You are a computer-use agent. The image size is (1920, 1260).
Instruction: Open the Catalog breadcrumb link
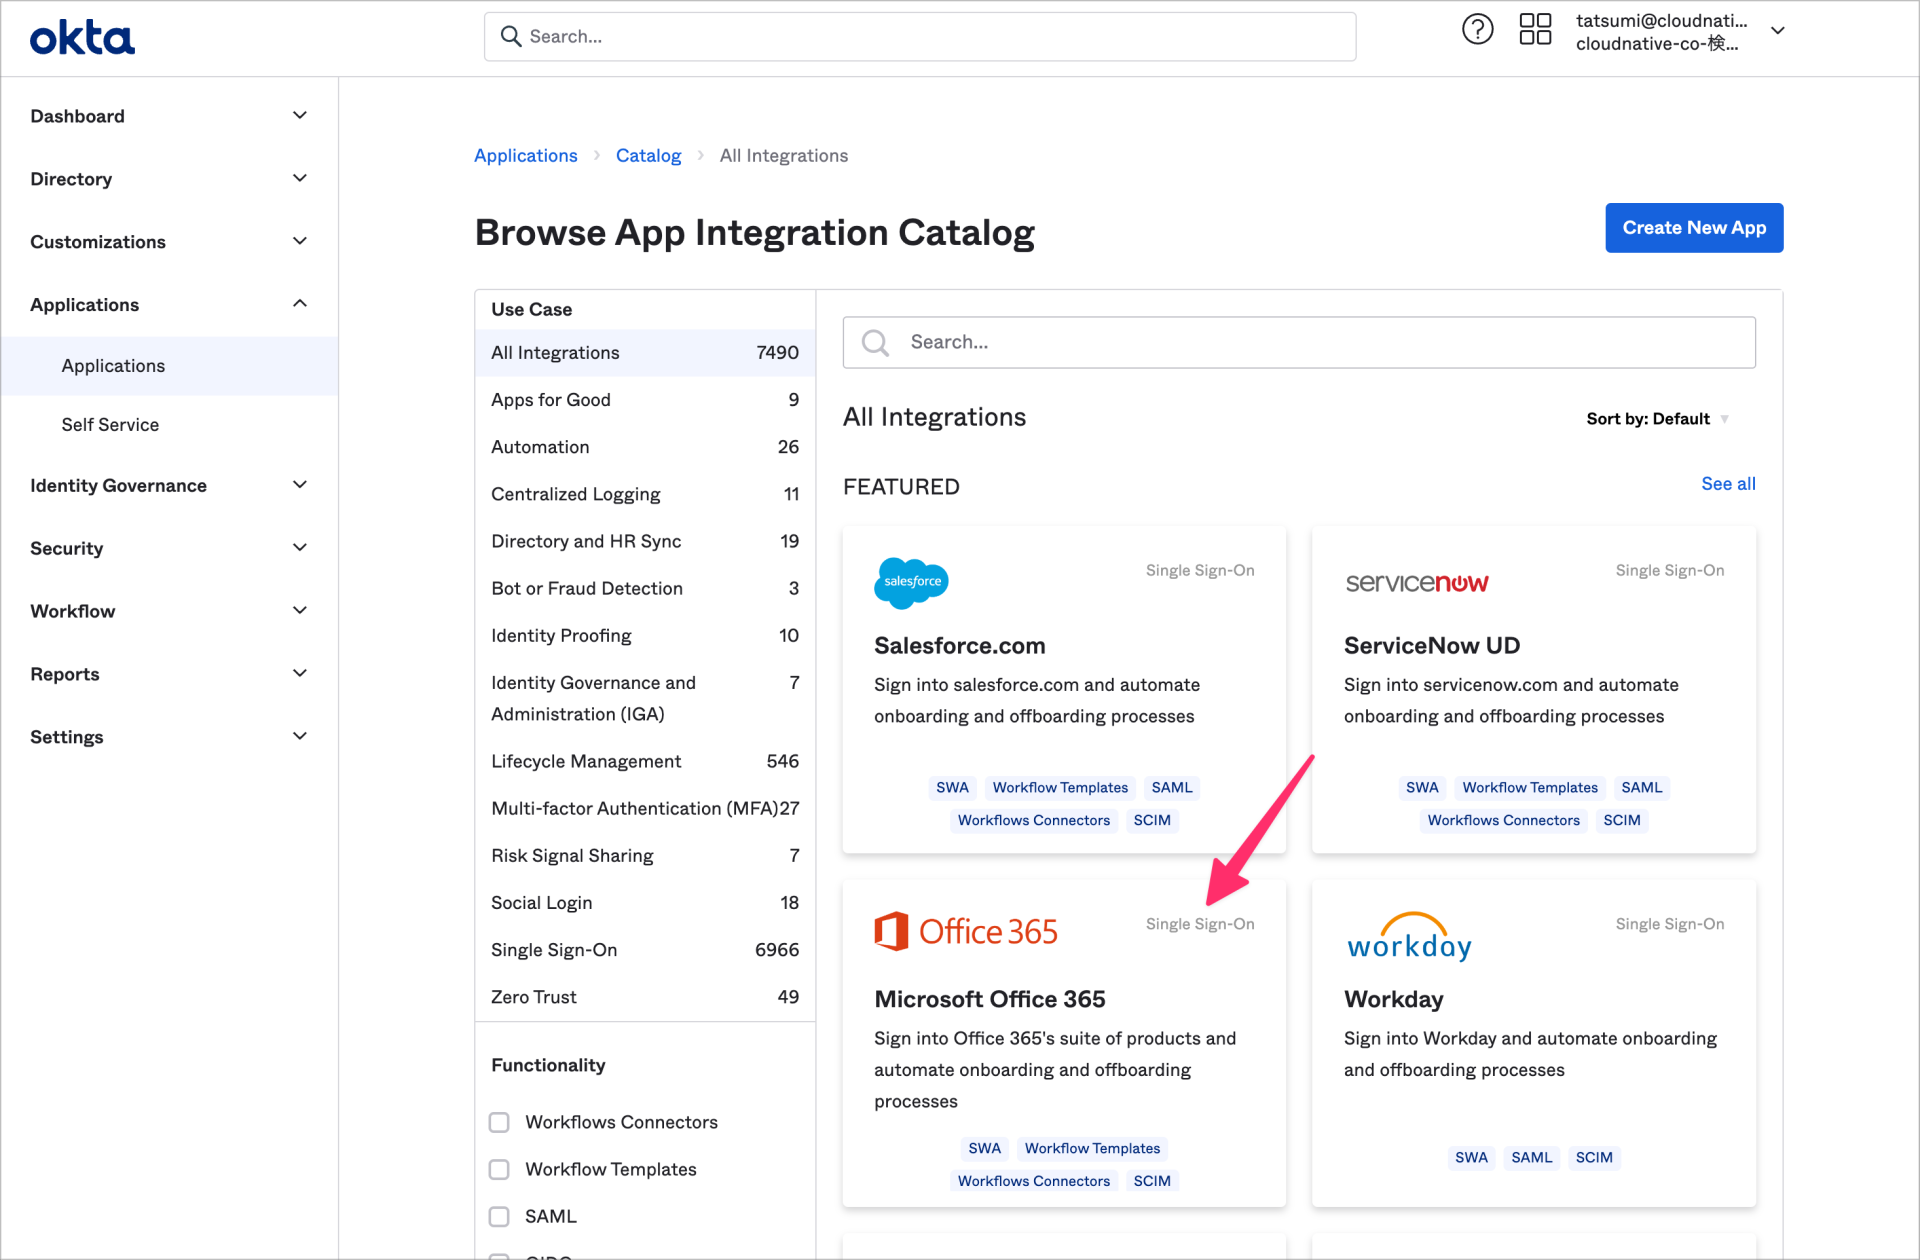coord(648,155)
